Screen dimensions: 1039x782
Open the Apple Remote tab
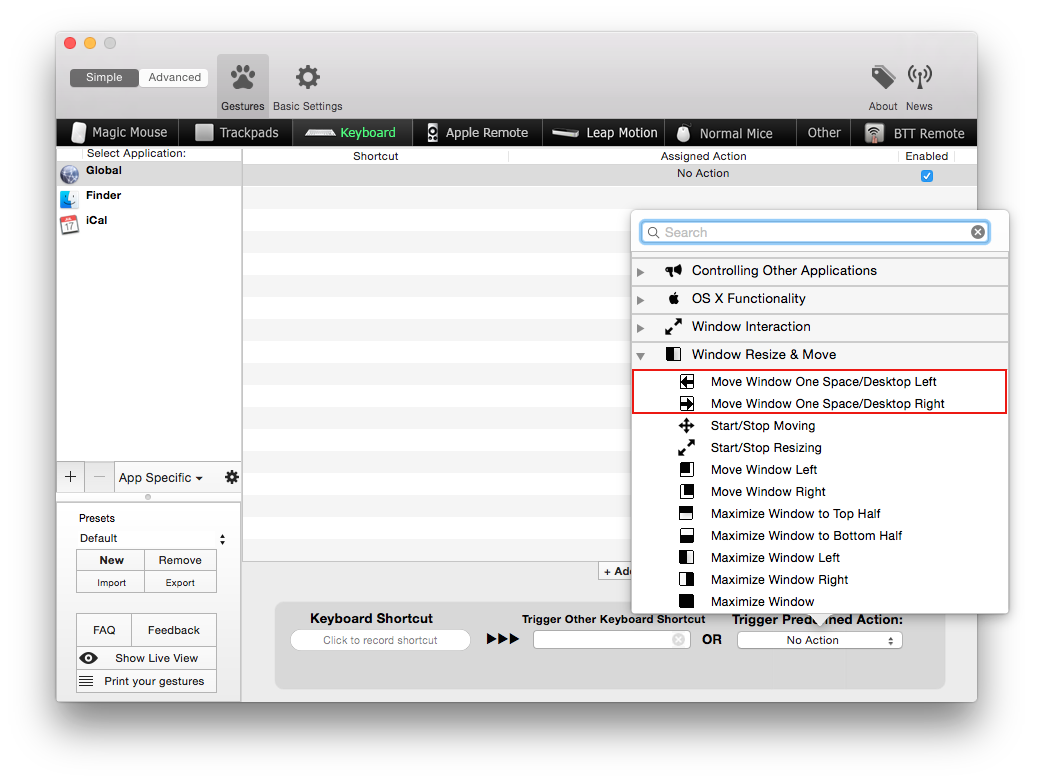click(x=477, y=133)
